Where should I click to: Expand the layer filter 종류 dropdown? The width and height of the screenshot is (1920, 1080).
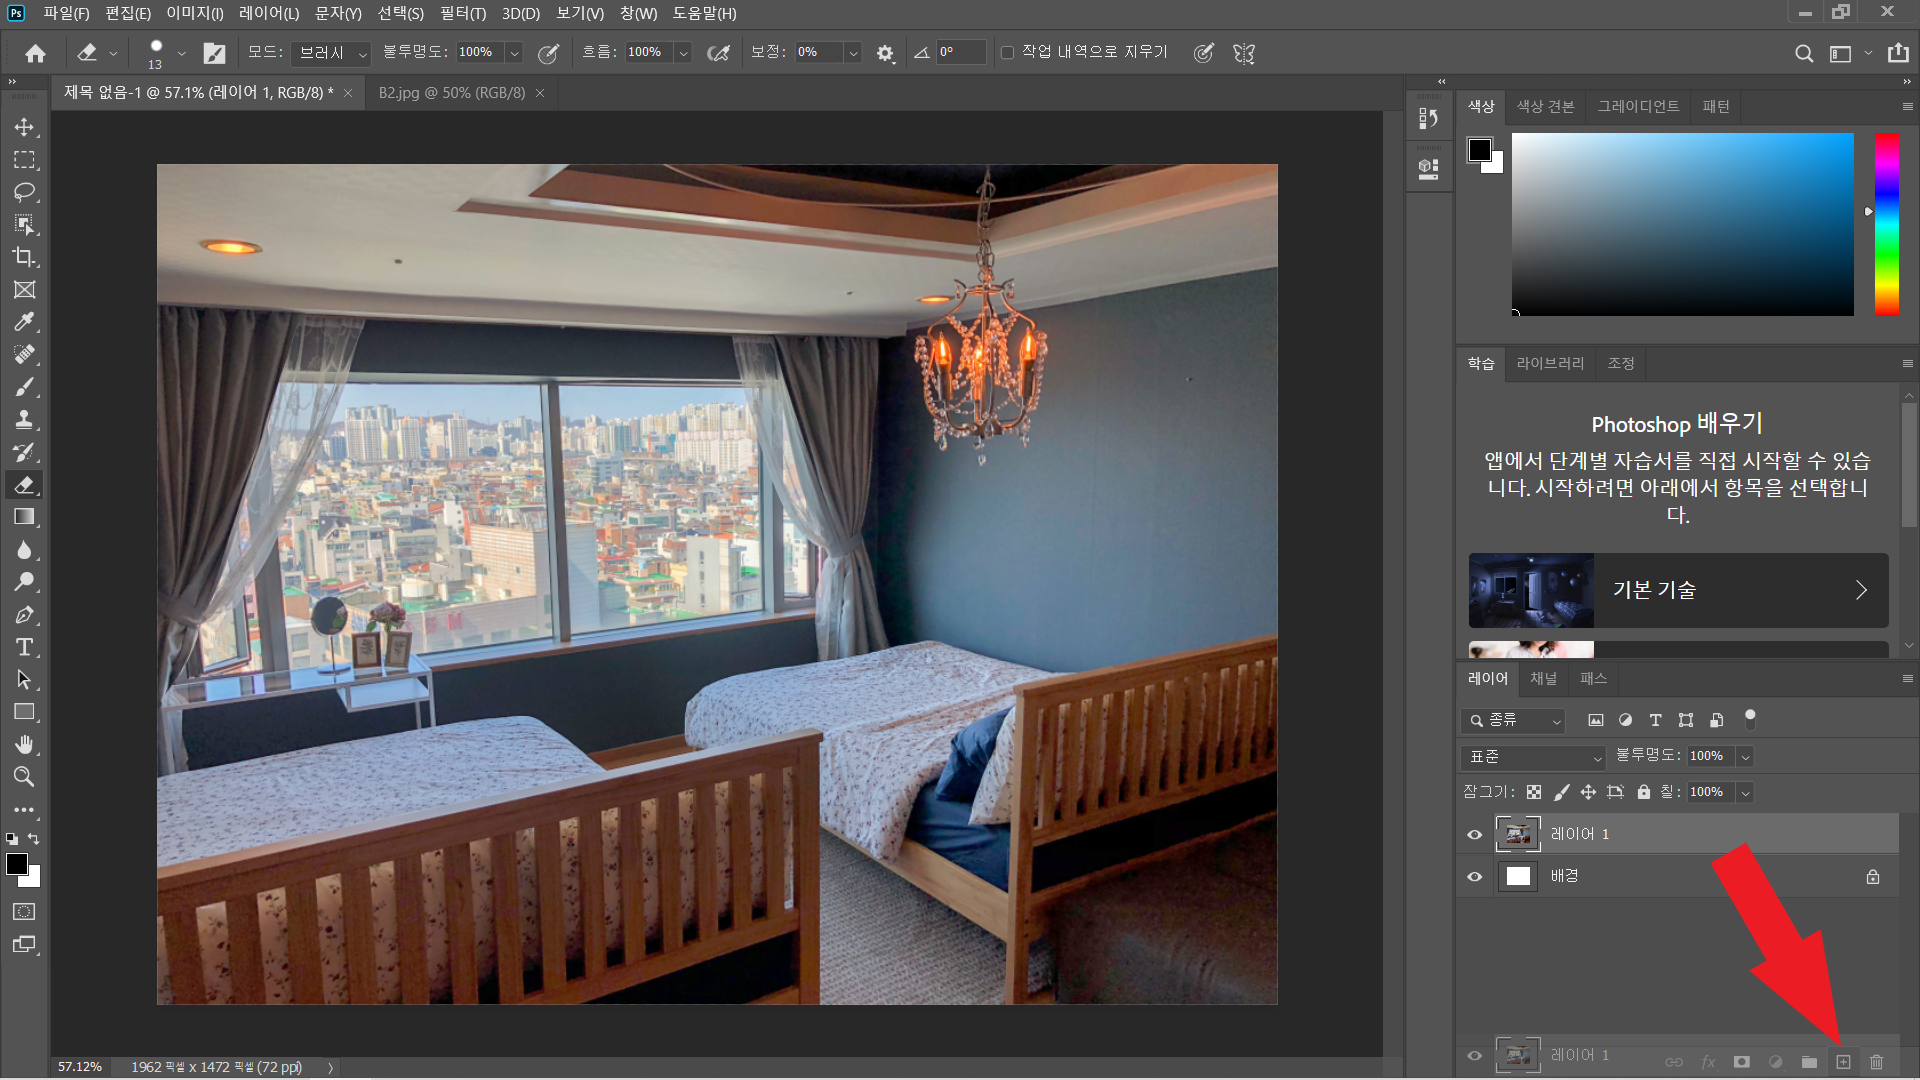(1514, 720)
